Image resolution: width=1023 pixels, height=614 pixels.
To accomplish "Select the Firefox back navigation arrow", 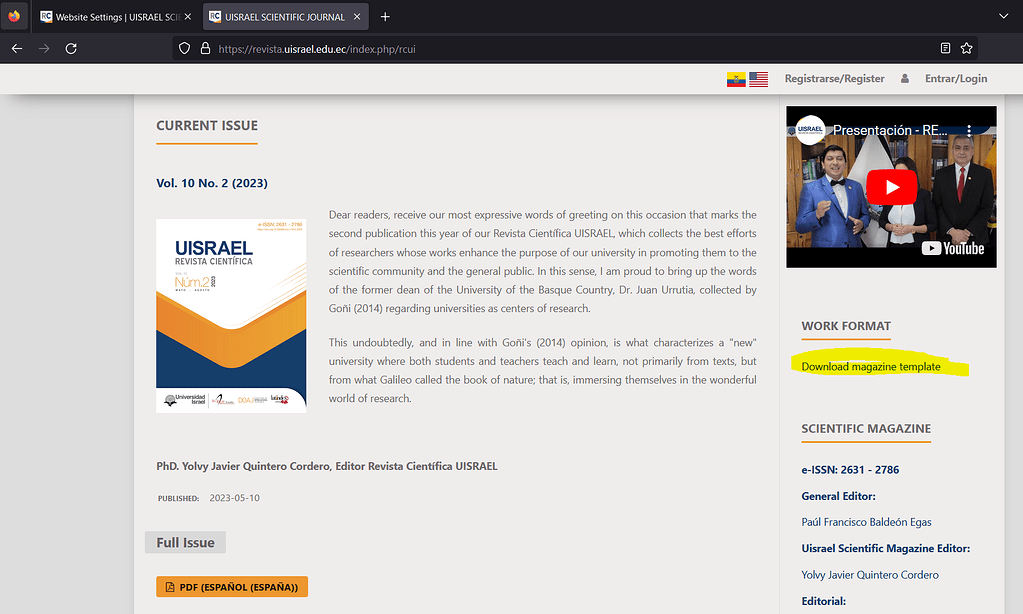I will click(16, 48).
